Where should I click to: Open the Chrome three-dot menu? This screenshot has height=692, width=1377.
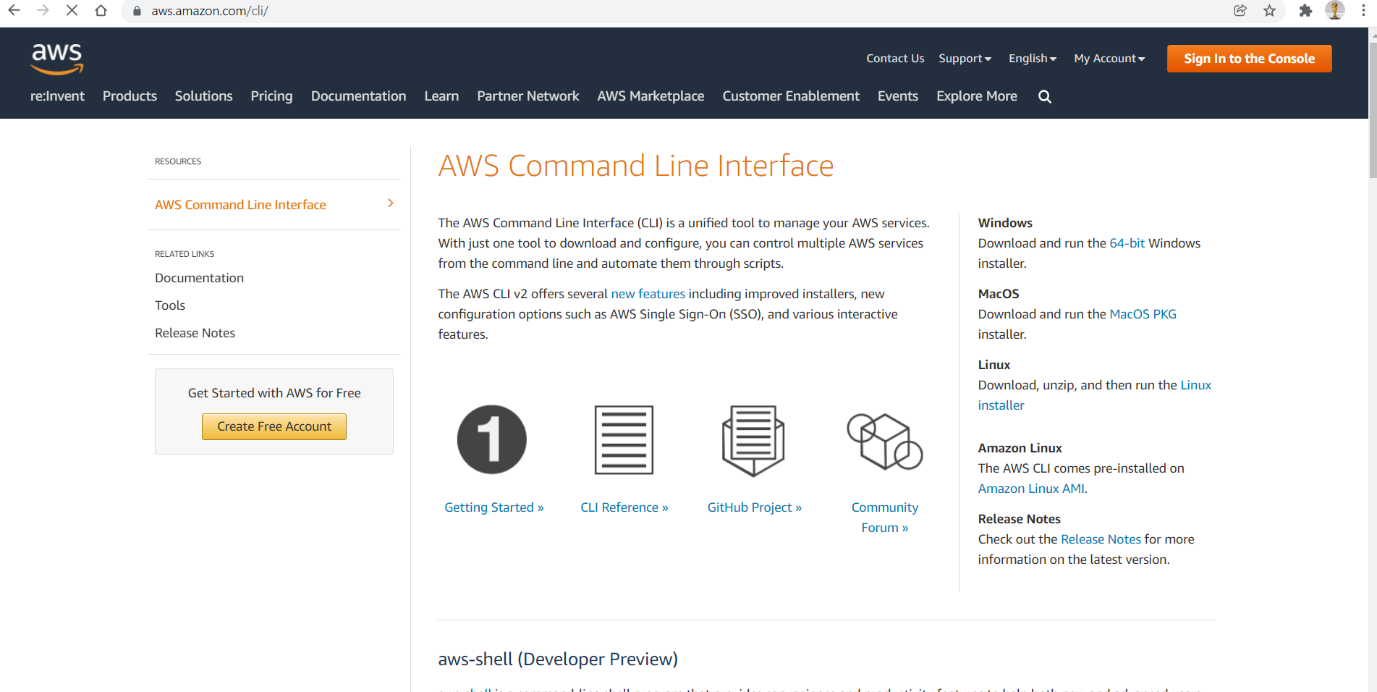coord(1363,11)
